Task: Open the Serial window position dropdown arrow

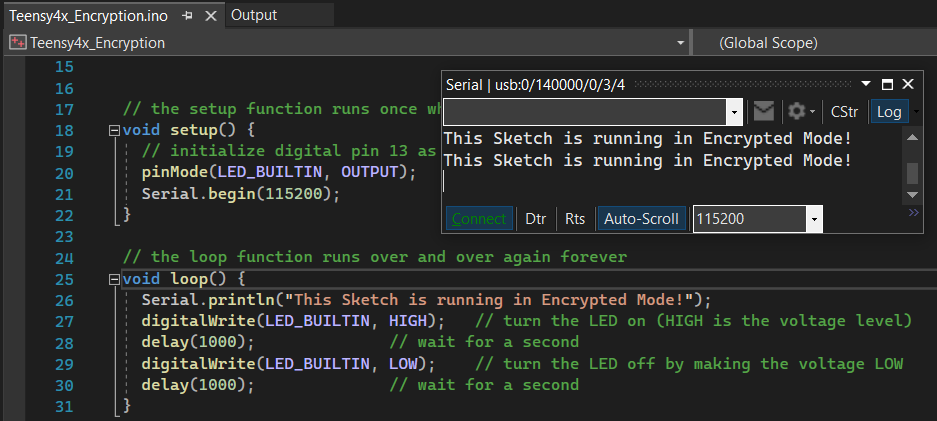Action: coord(866,84)
